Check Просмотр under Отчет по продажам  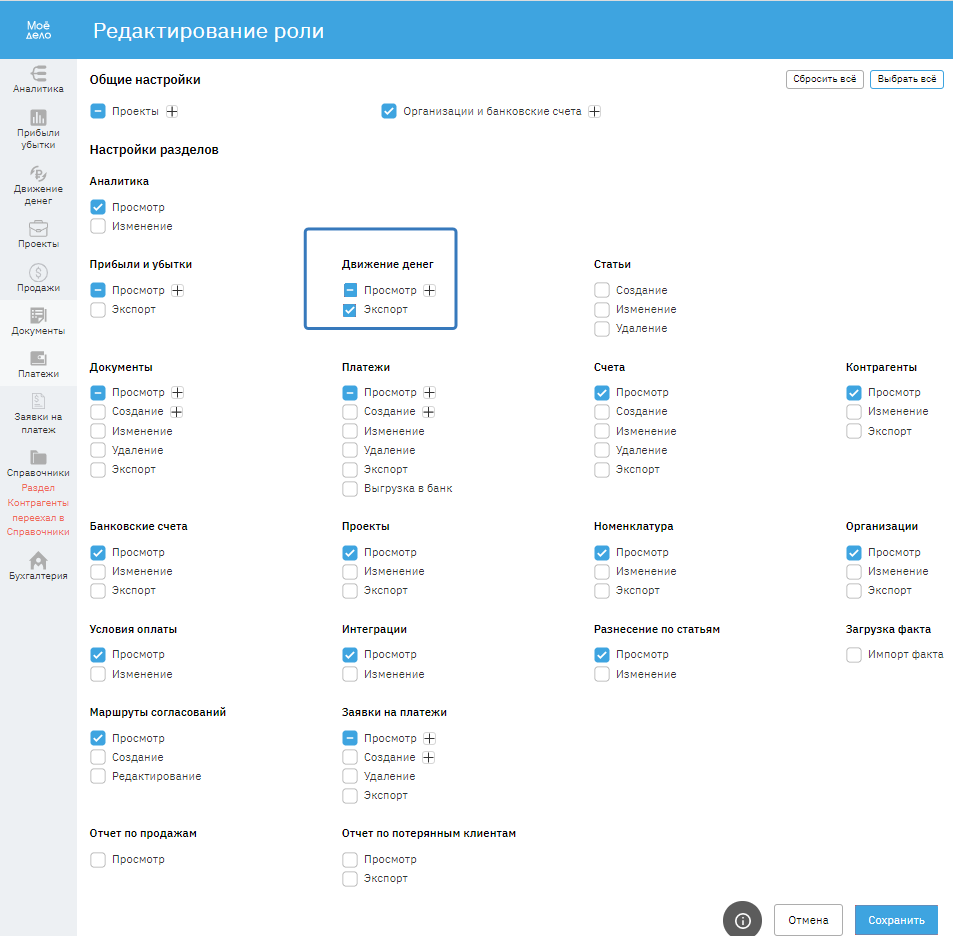pyautogui.click(x=98, y=860)
